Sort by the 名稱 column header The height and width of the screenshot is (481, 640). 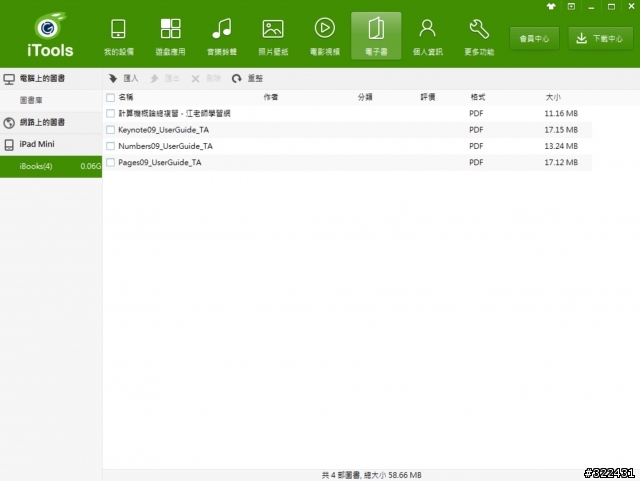pyautogui.click(x=126, y=97)
